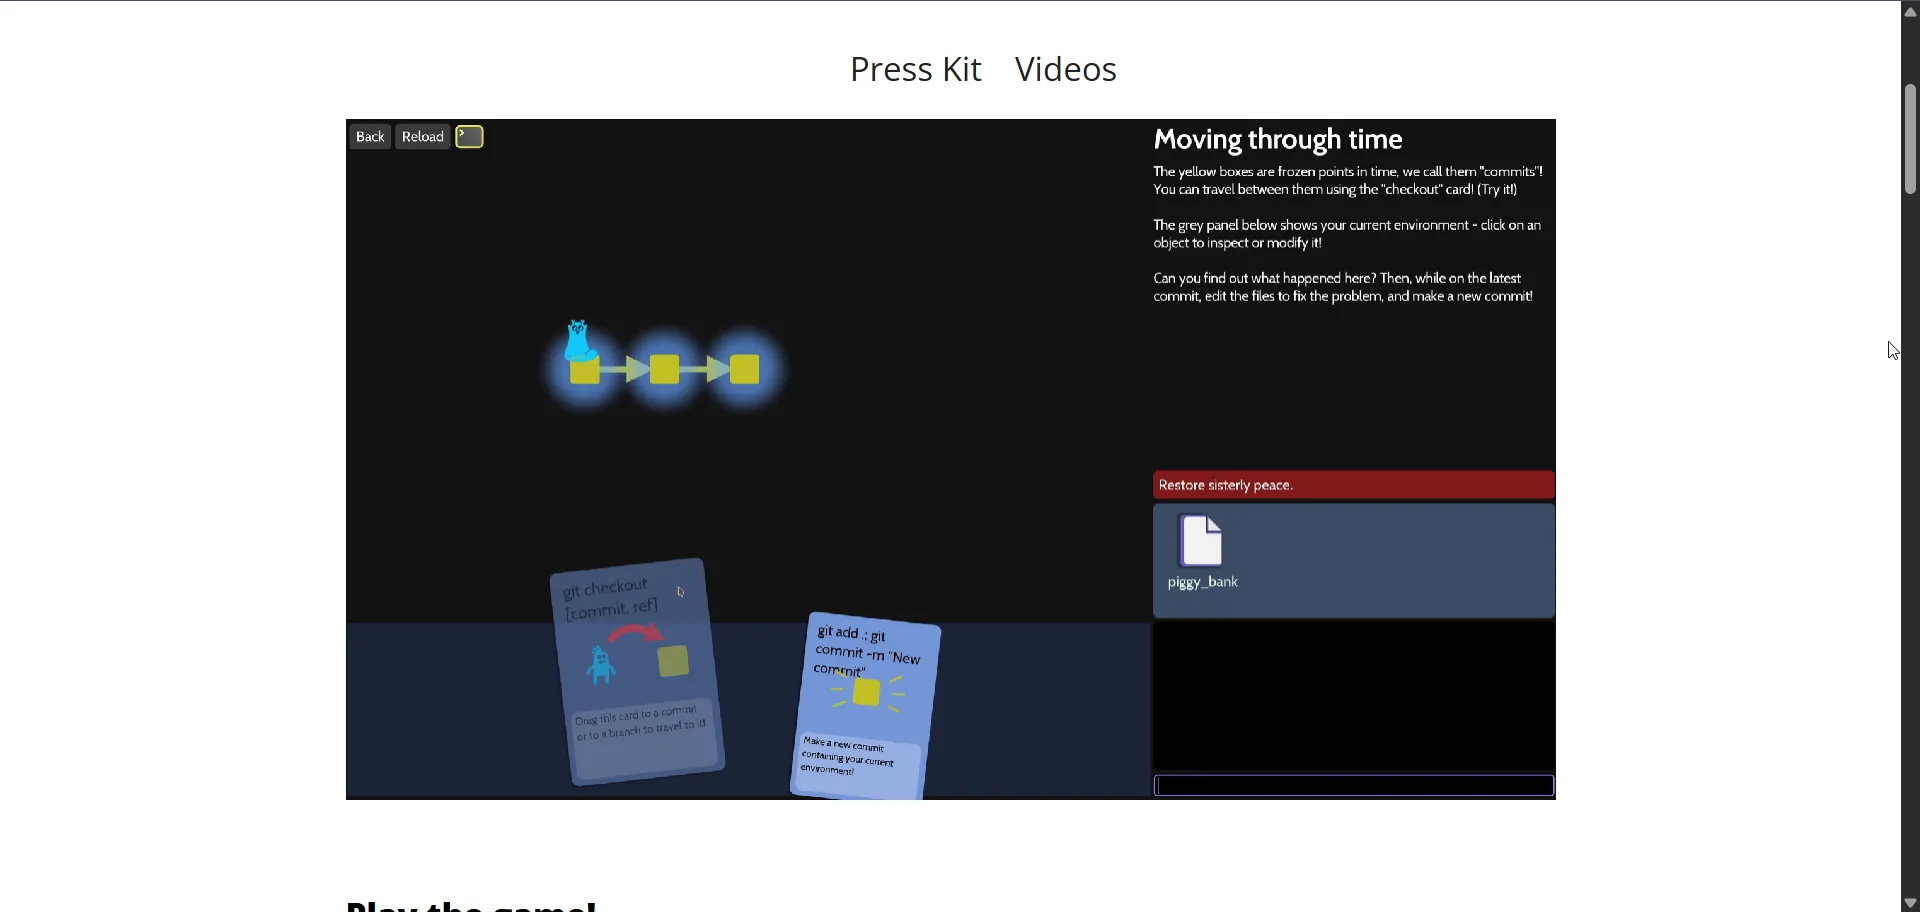
Task: Select the middle yellow commit node
Action: (664, 369)
